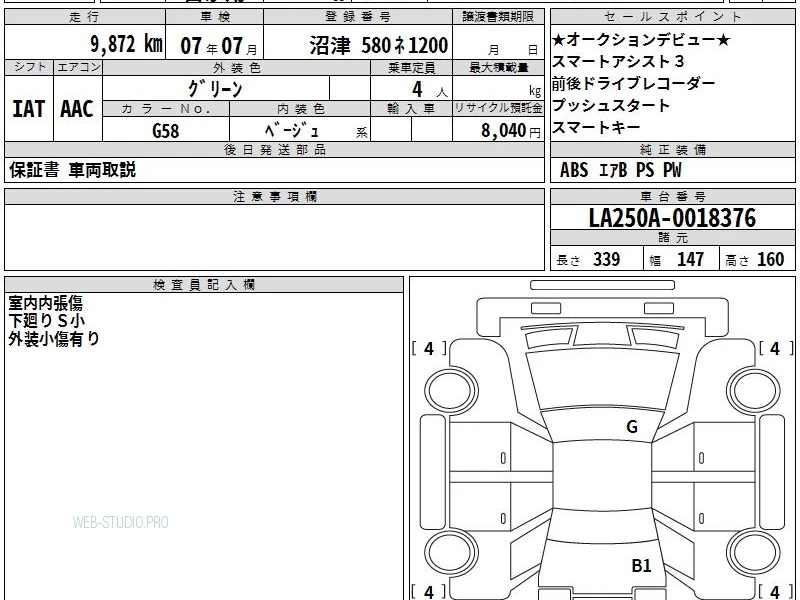Select the 07年07月 inspection date
This screenshot has height=600, width=800.
click(219, 46)
